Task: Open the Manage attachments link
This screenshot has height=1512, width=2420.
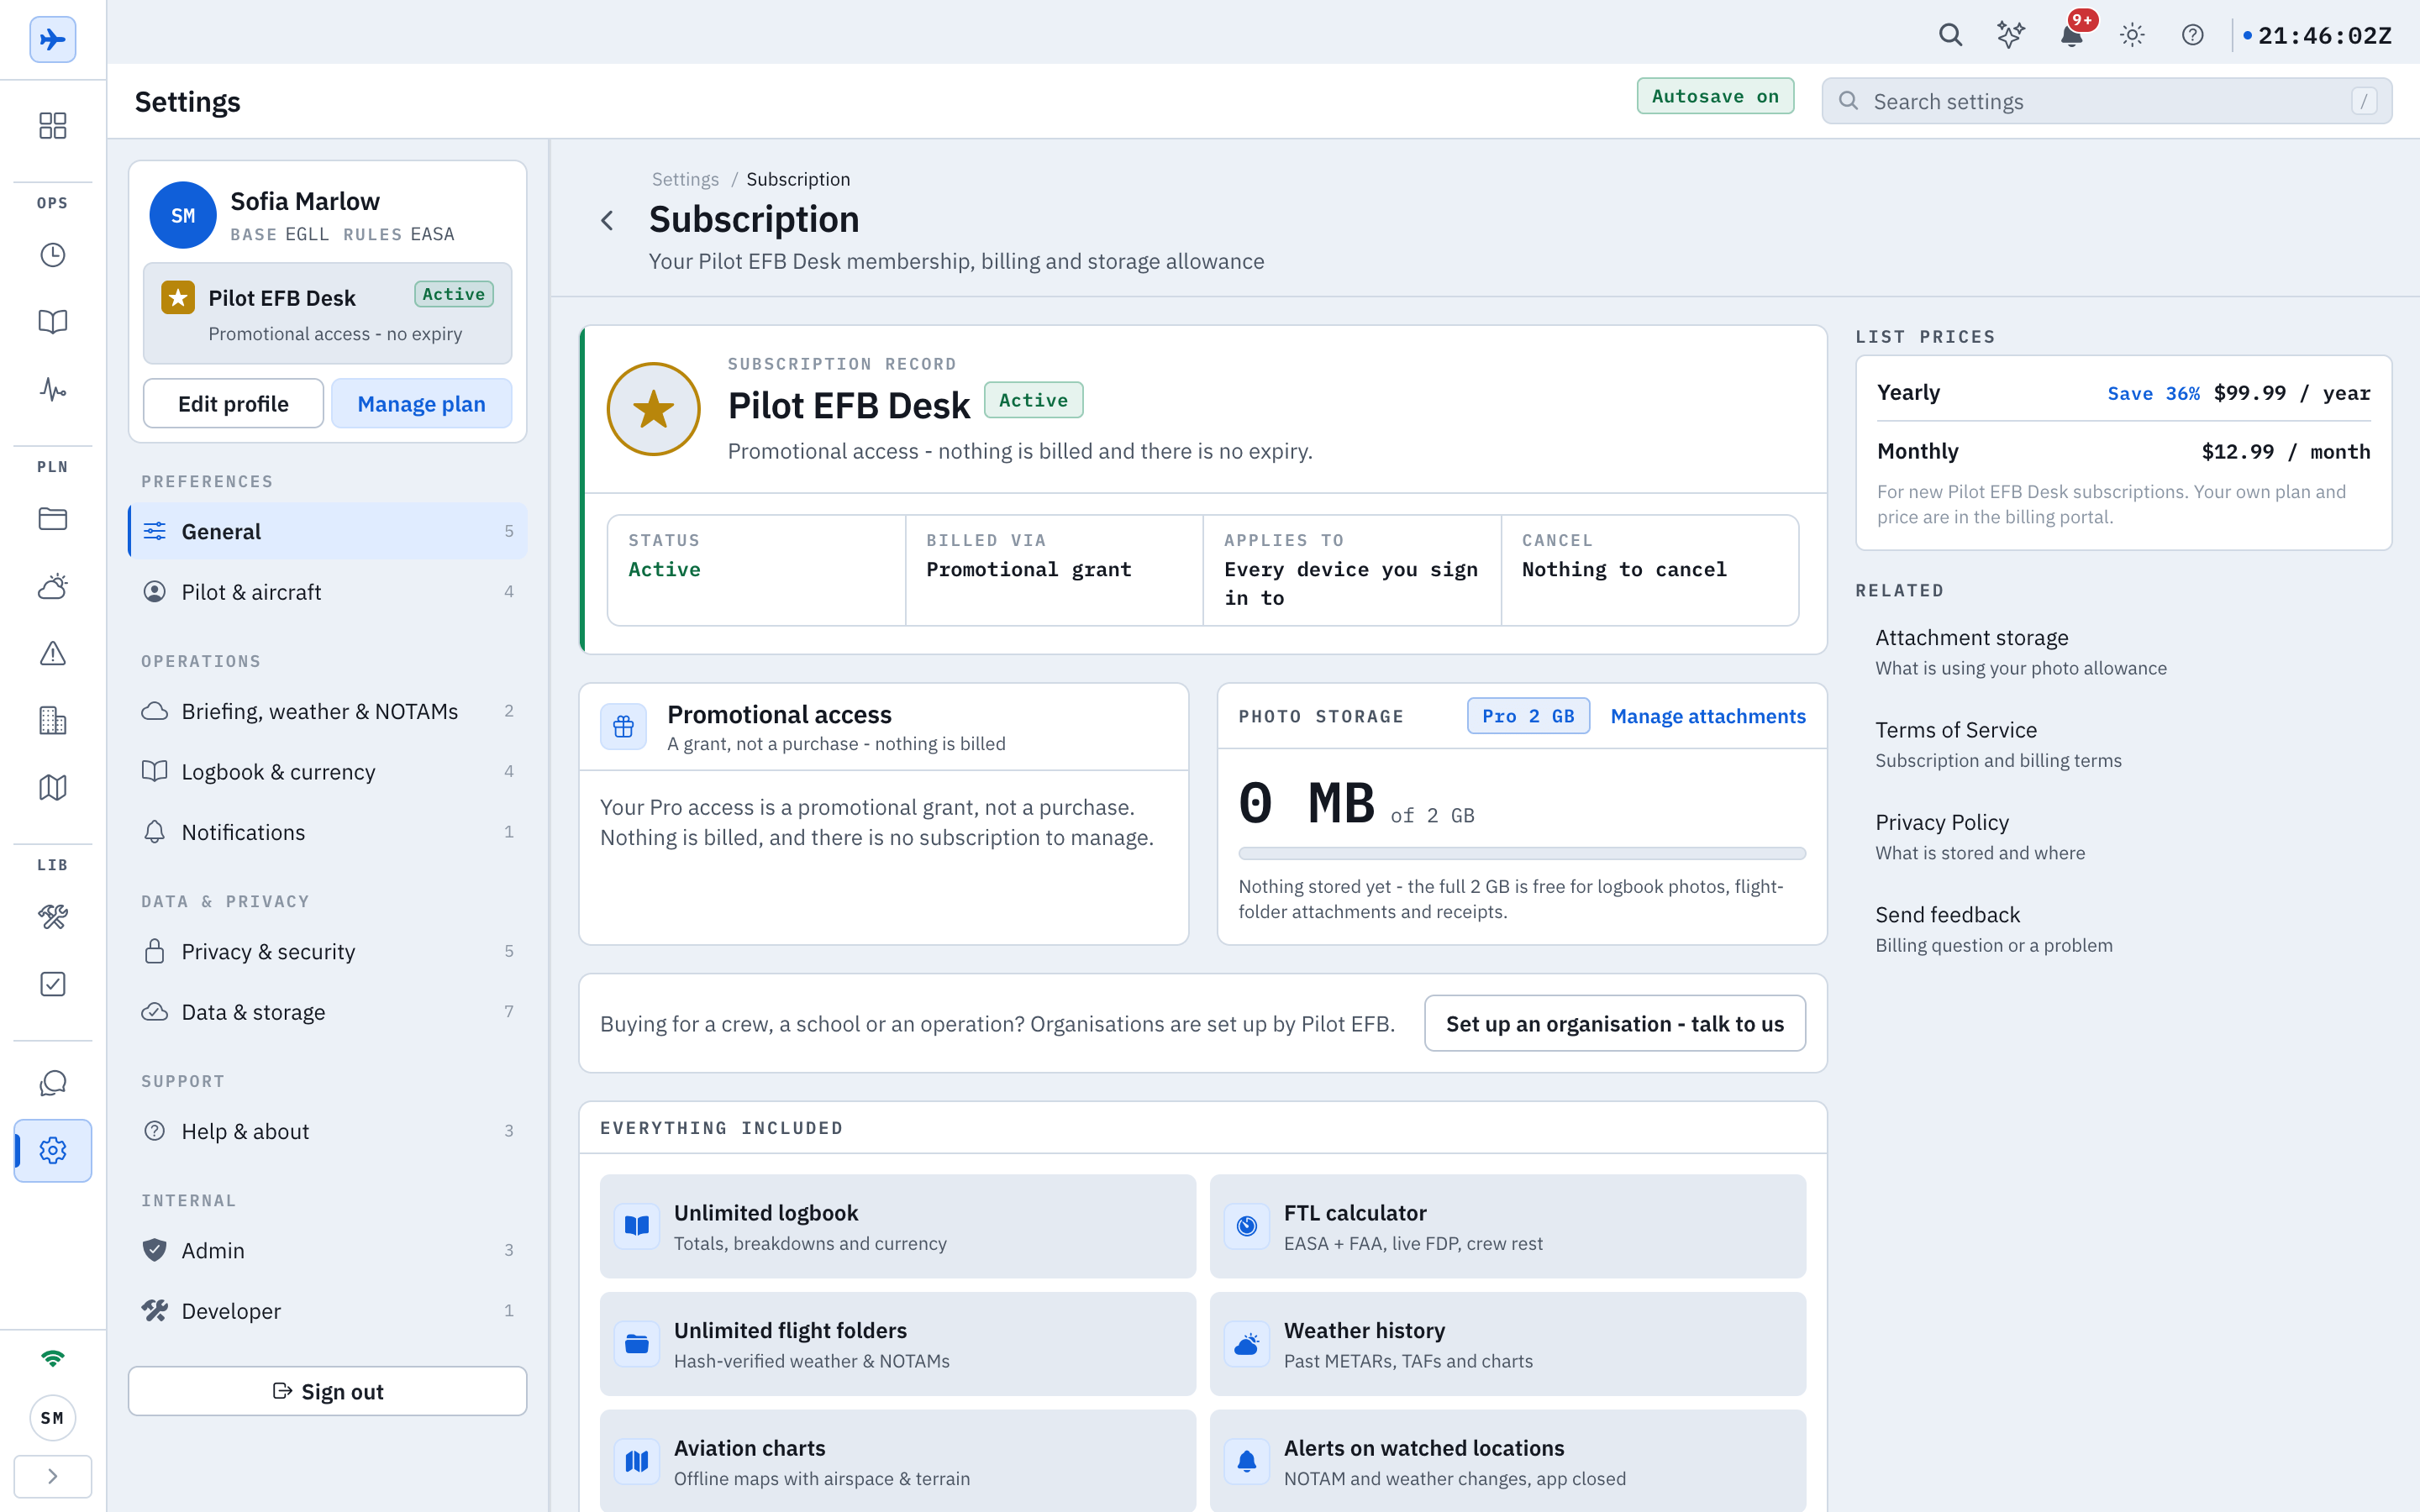Action: tap(1708, 716)
